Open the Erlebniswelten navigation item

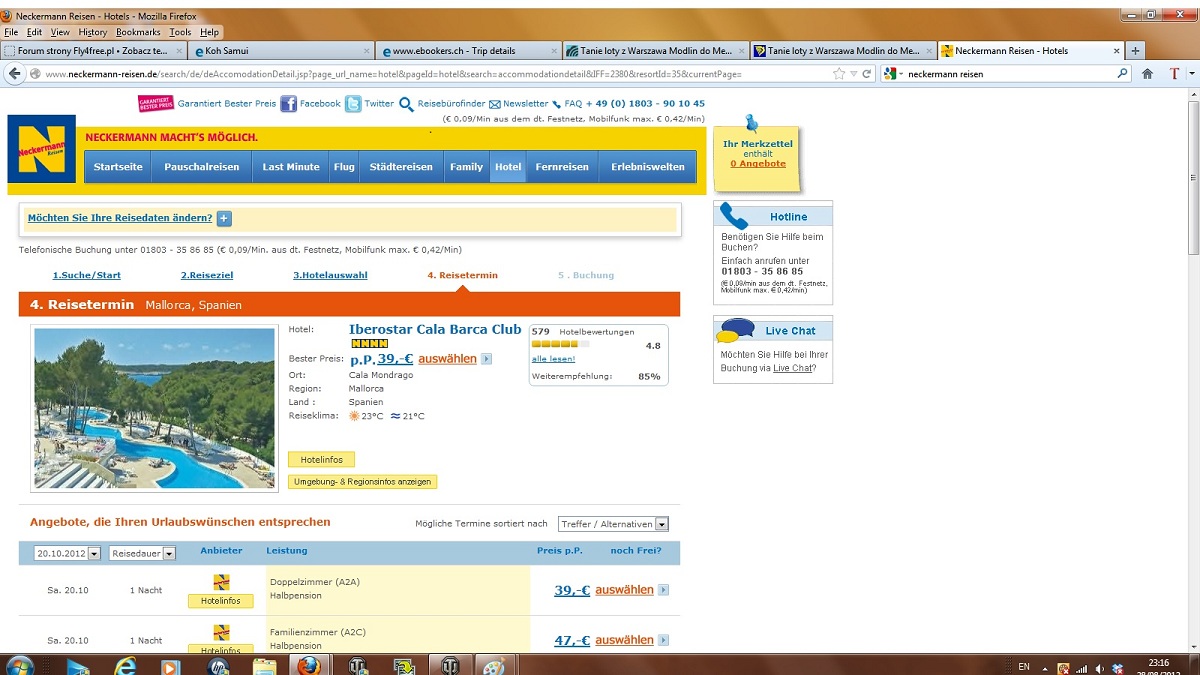click(x=648, y=167)
